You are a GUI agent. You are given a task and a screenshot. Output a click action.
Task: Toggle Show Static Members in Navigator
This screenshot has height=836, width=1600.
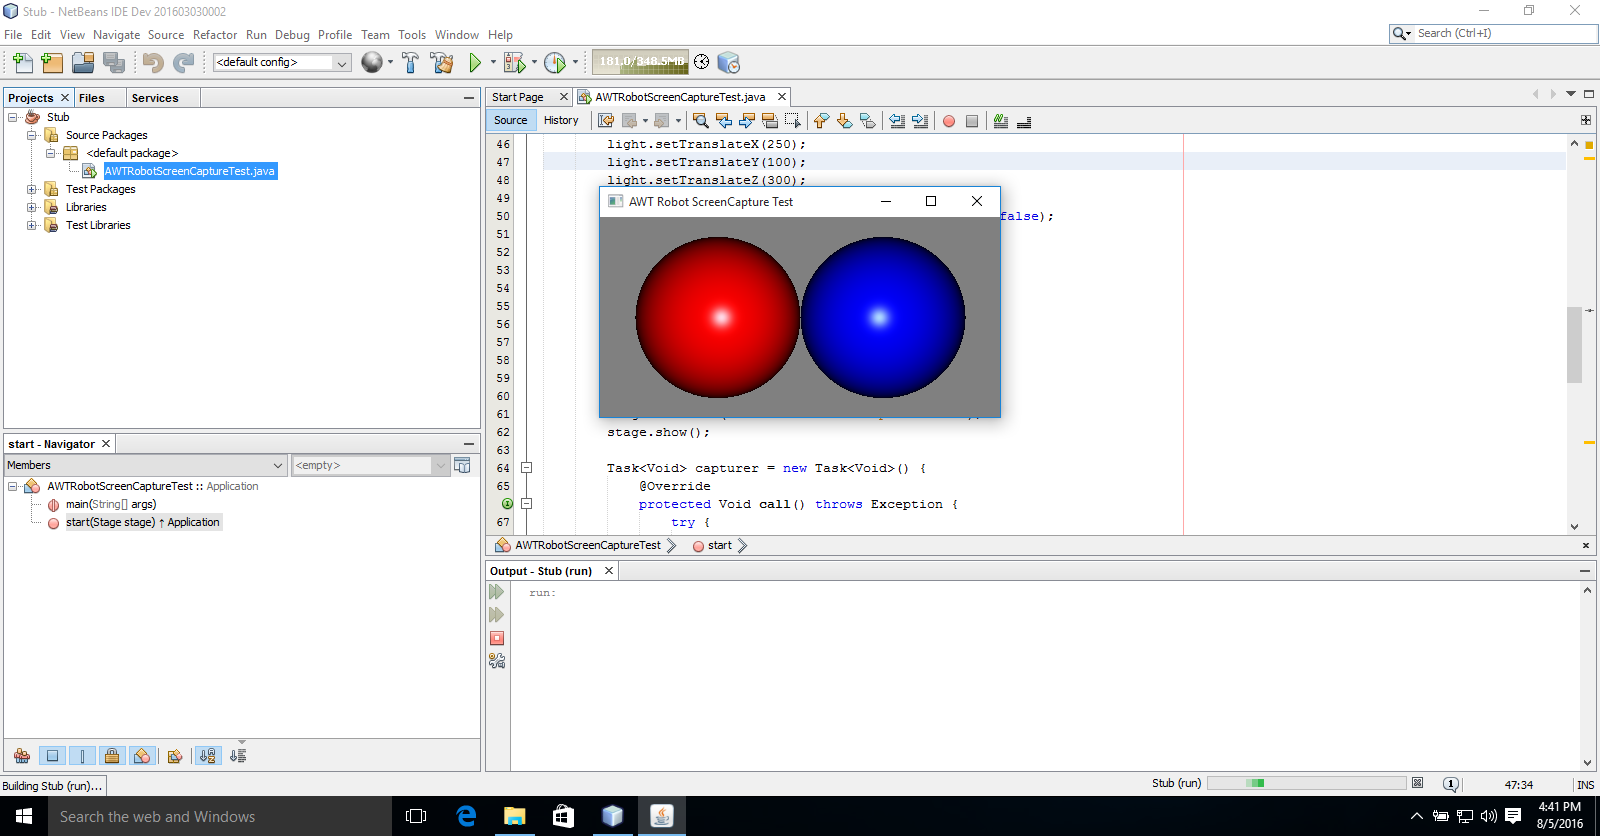[82, 756]
